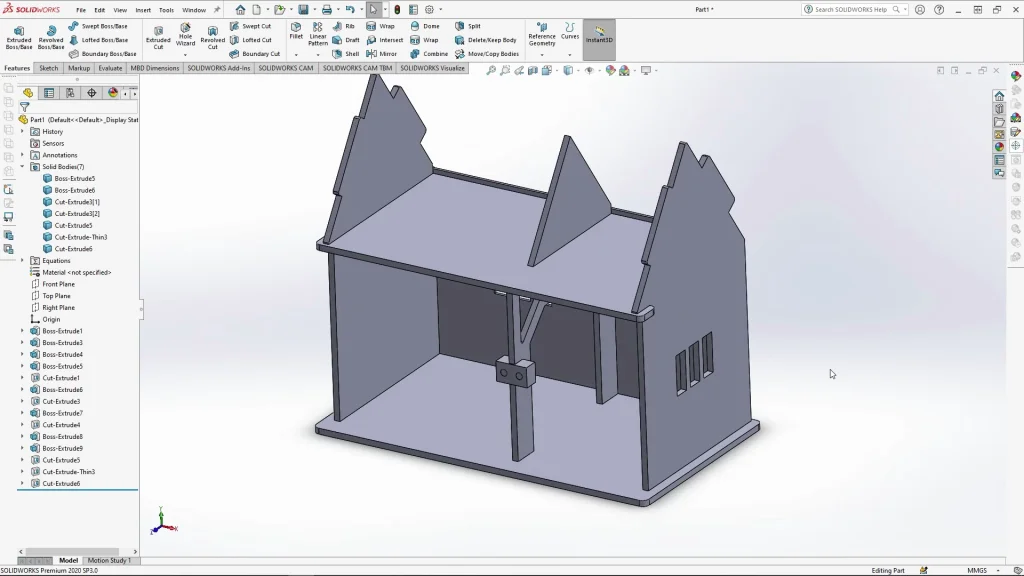Open the Appearances color wheel in the task pane

point(999,147)
